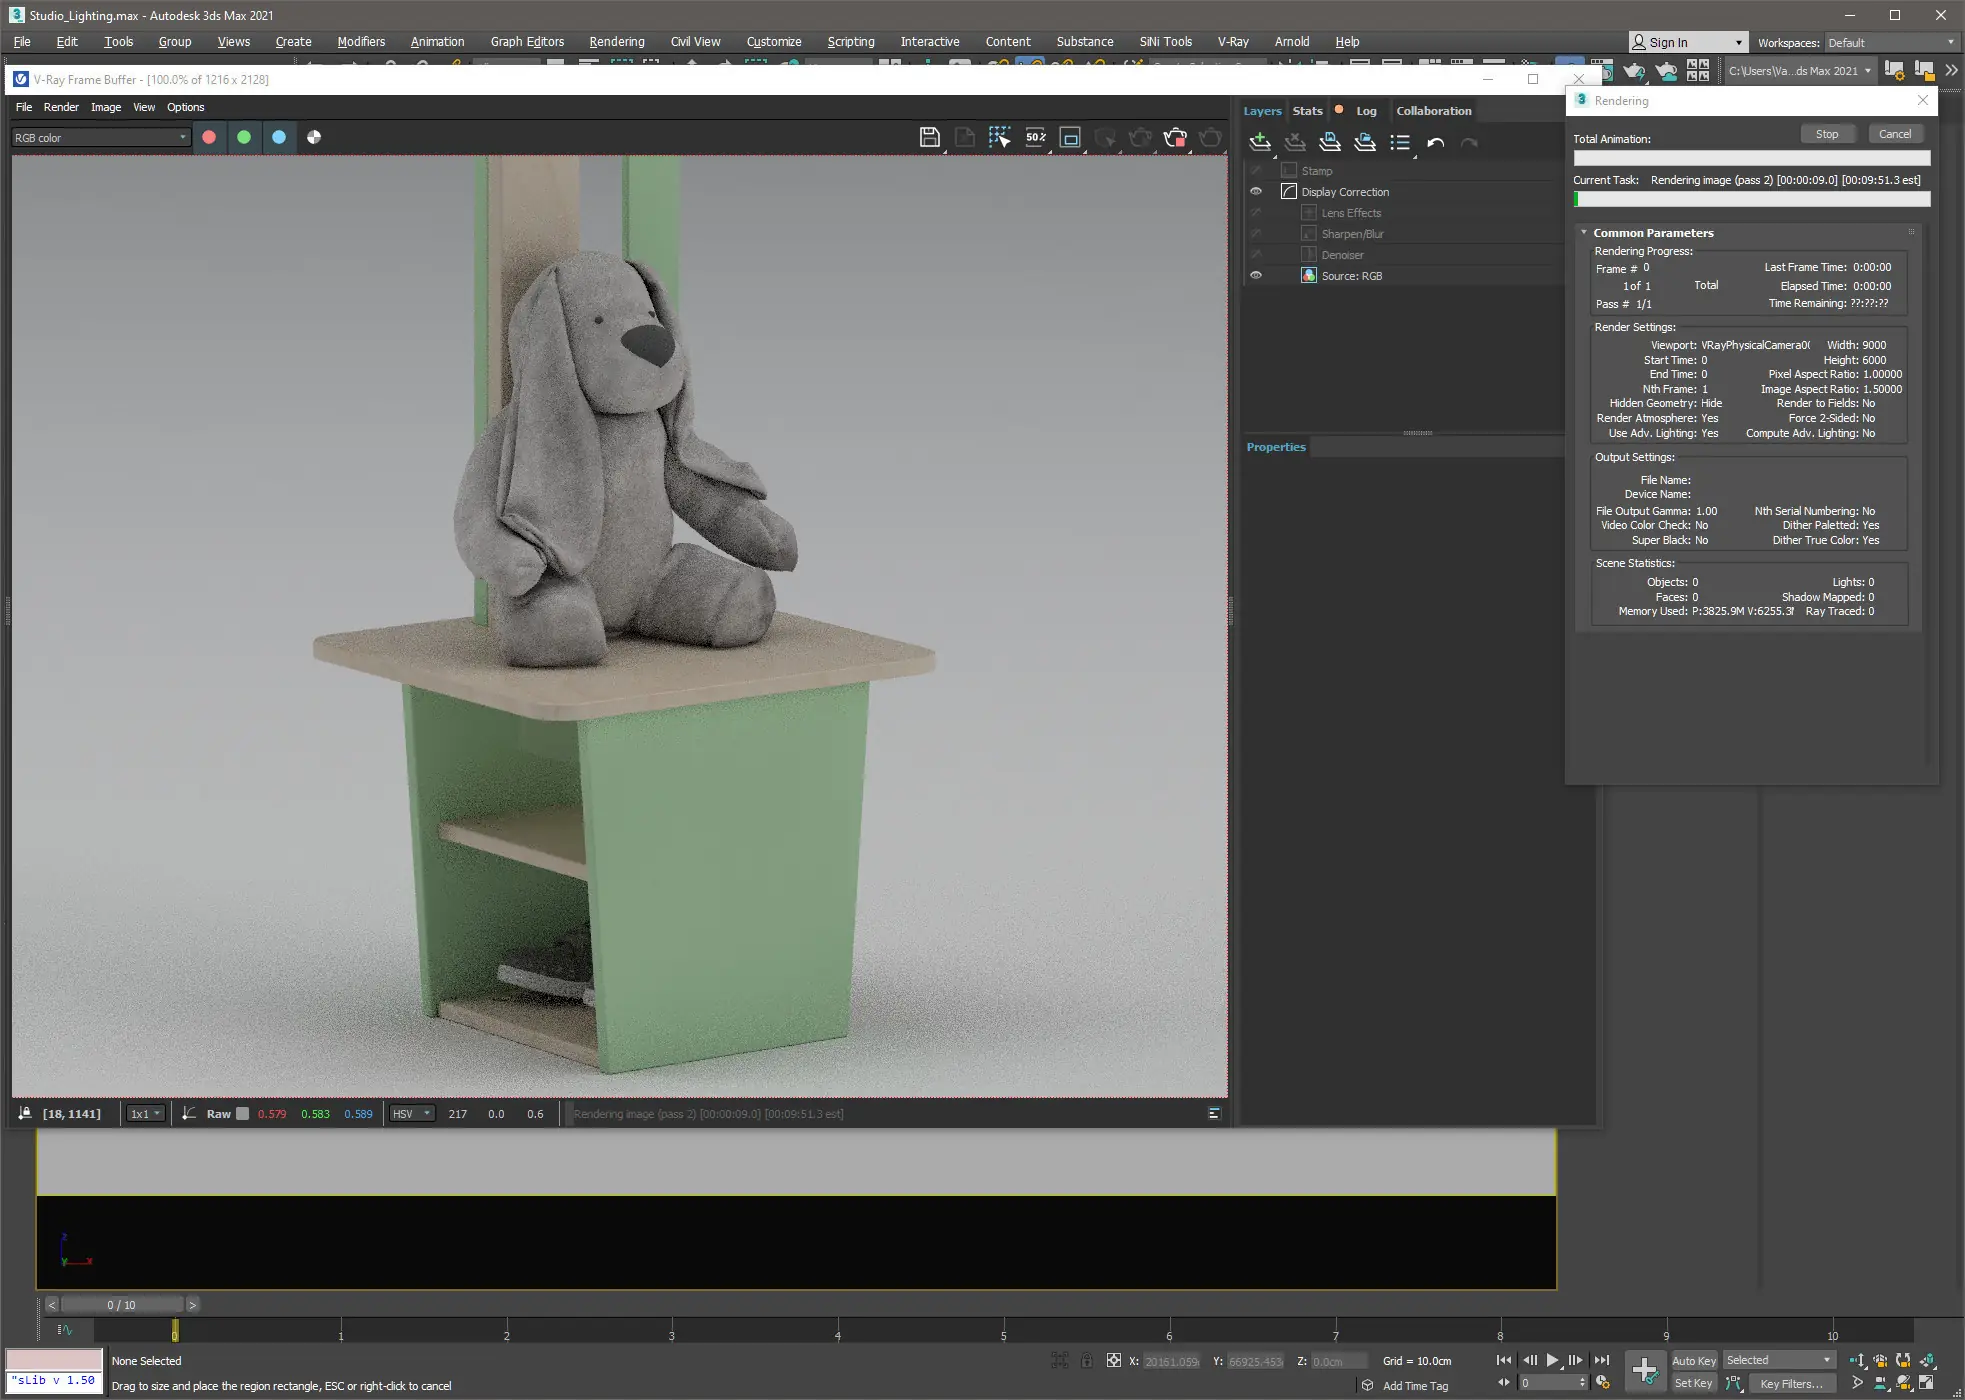Enable the Denoiser layer visibility
The width and height of the screenshot is (1965, 1400).
click(x=1256, y=255)
